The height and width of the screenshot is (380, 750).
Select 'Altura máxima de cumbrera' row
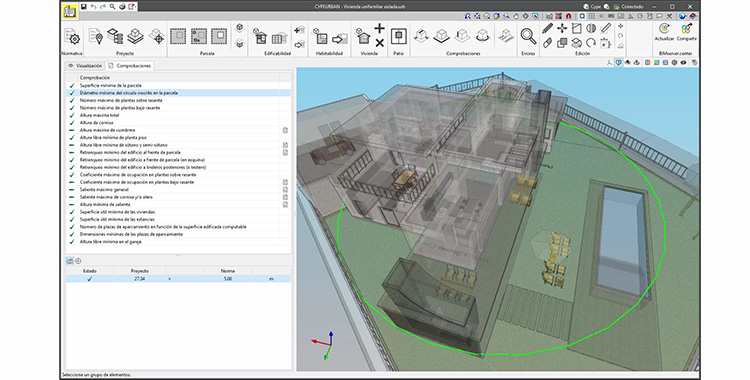click(x=178, y=130)
